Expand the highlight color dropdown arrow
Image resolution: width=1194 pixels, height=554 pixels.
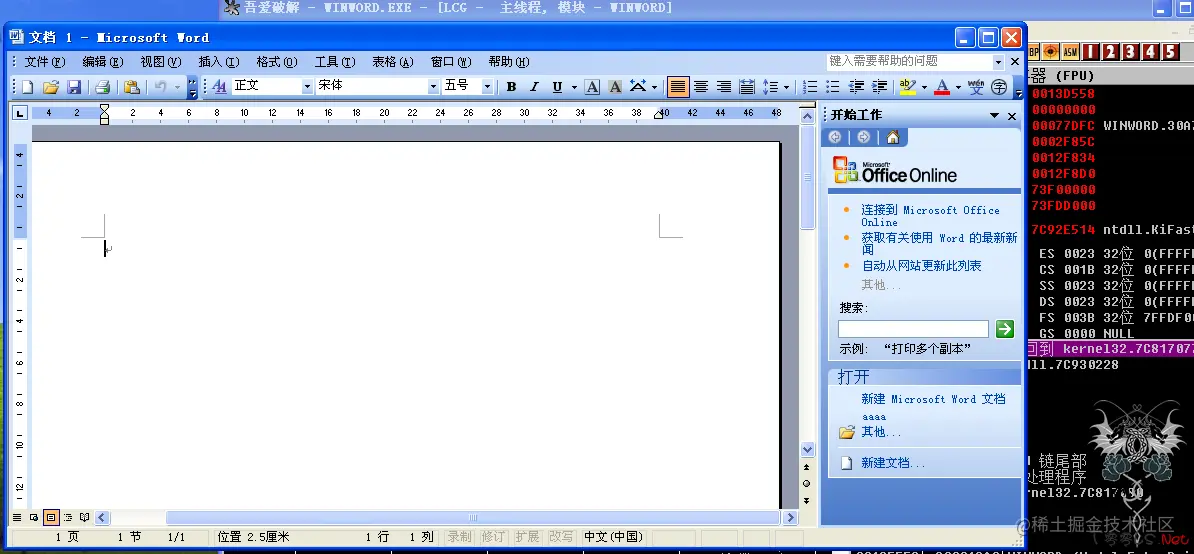[924, 88]
